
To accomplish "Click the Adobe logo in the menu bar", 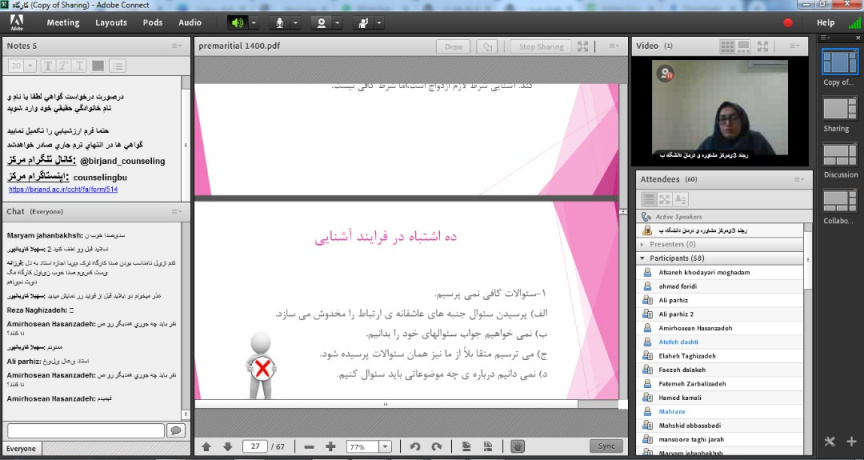I will 17,23.
